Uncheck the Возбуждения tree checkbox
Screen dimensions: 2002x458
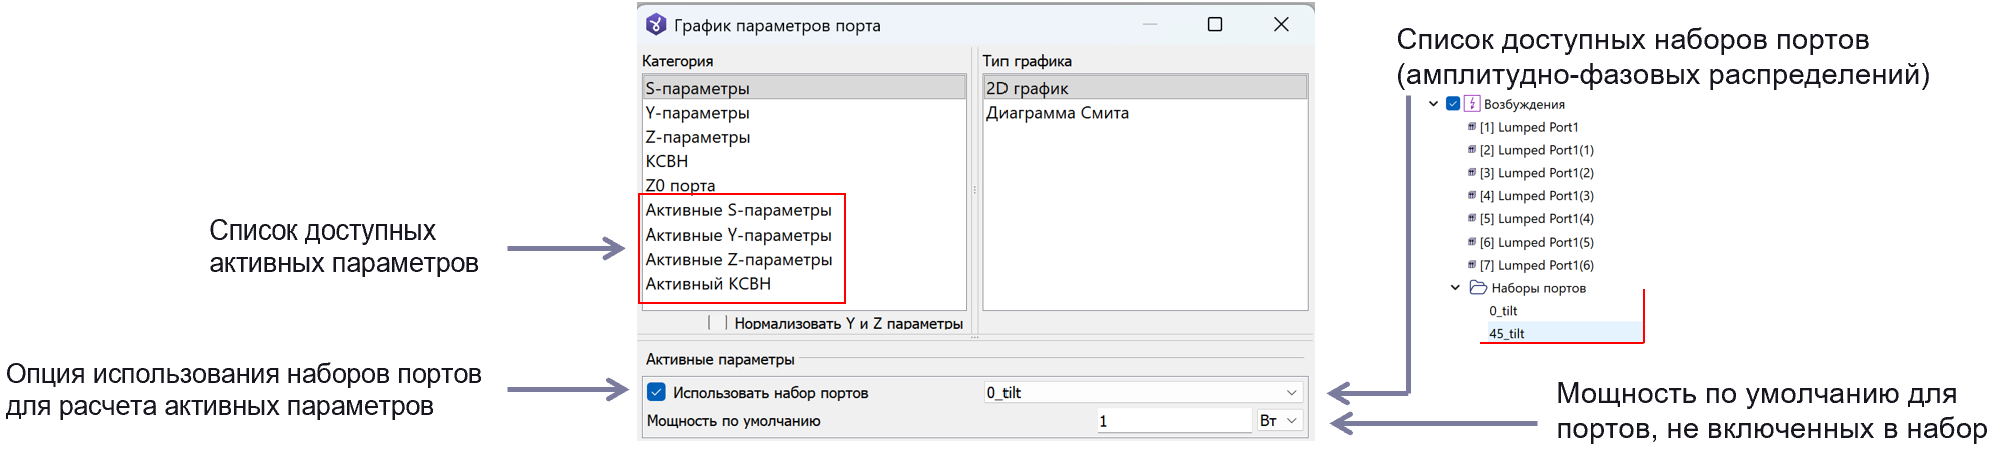1453,104
